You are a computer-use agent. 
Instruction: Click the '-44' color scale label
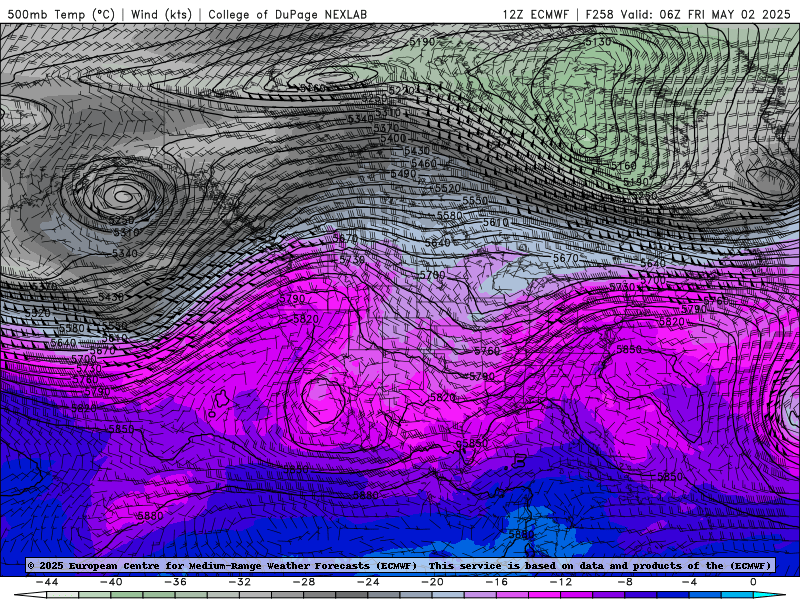[47, 582]
